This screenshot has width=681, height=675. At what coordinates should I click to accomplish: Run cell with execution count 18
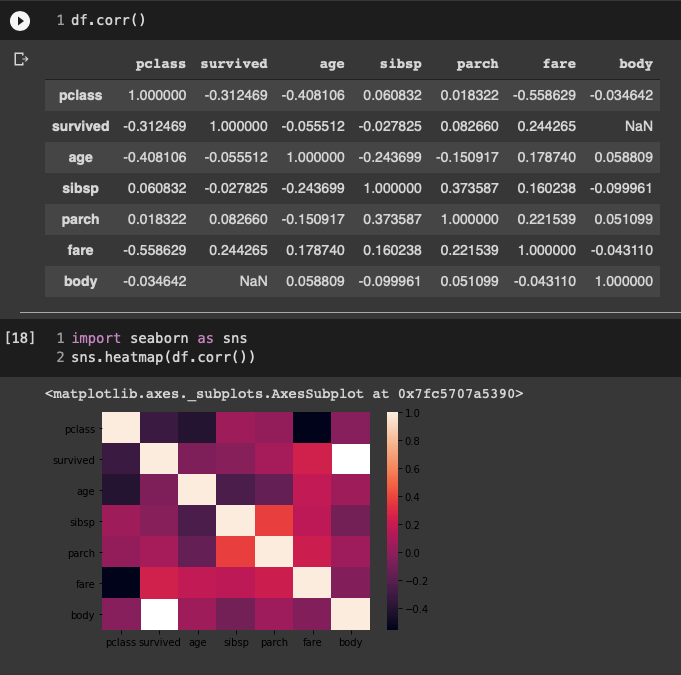(20, 339)
